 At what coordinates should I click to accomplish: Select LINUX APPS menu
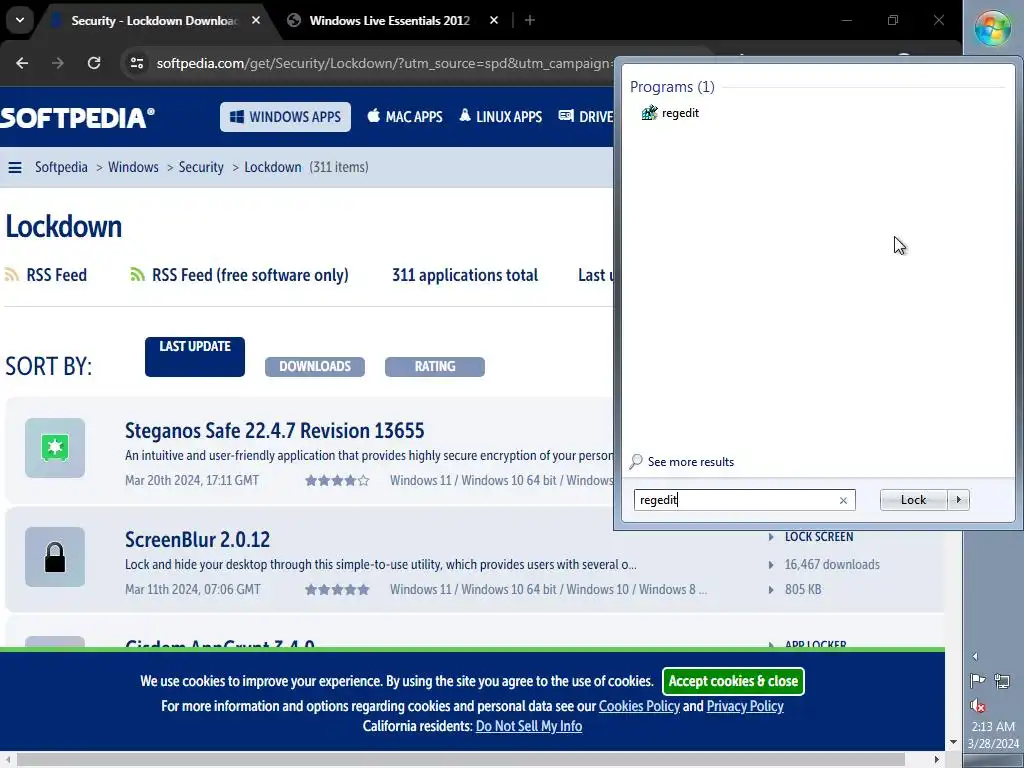[501, 117]
